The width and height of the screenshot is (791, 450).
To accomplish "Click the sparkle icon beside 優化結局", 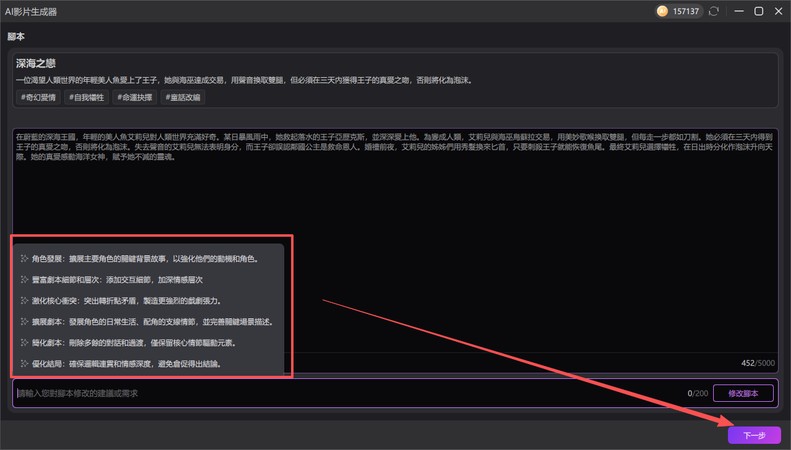I will click(23, 363).
